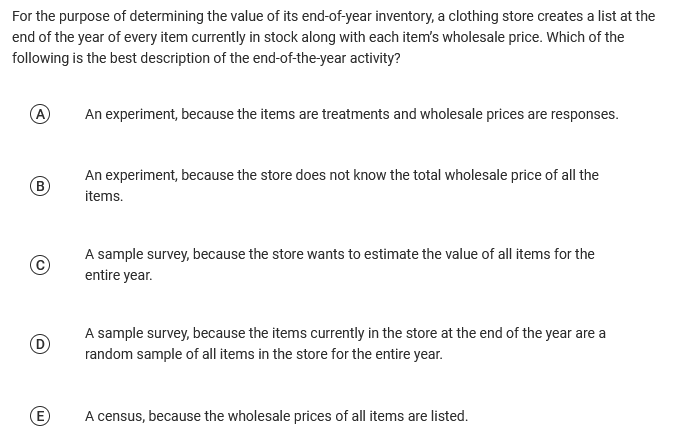The image size is (679, 438).
Task: Click answer text about treatments and responses
Action: 351,114
